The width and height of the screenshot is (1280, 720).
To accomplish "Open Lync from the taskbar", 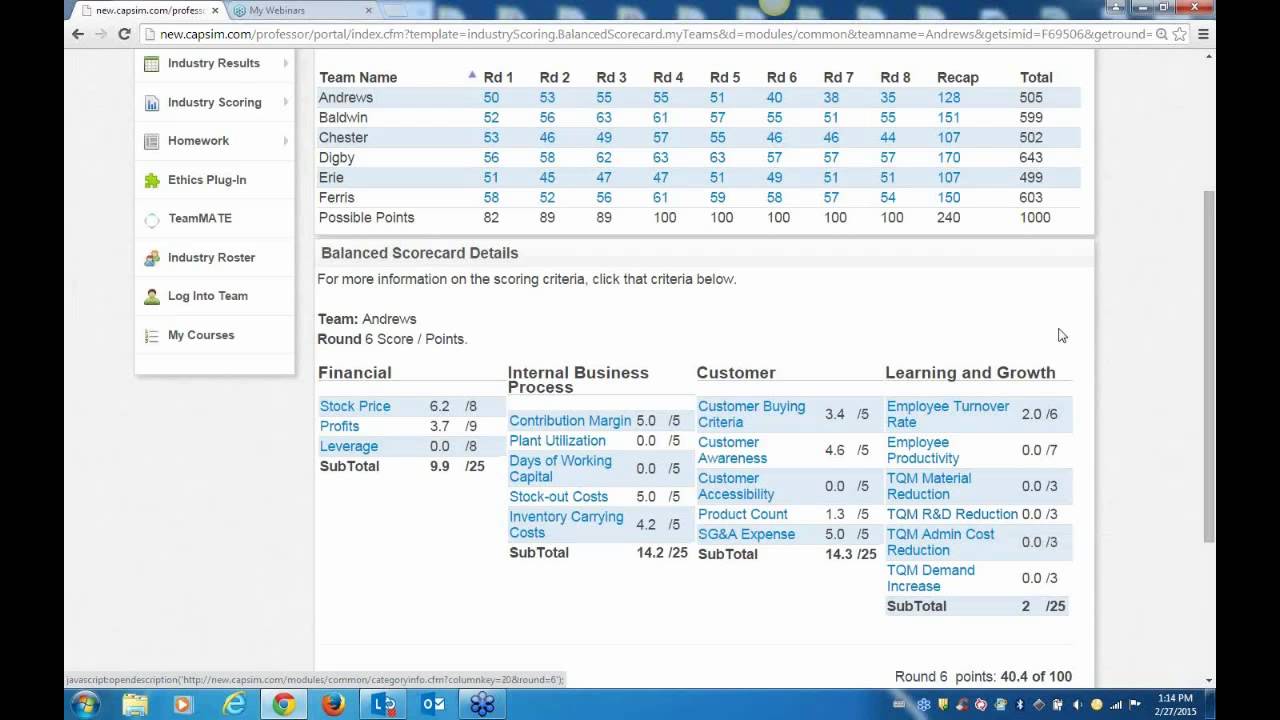I will 384,704.
